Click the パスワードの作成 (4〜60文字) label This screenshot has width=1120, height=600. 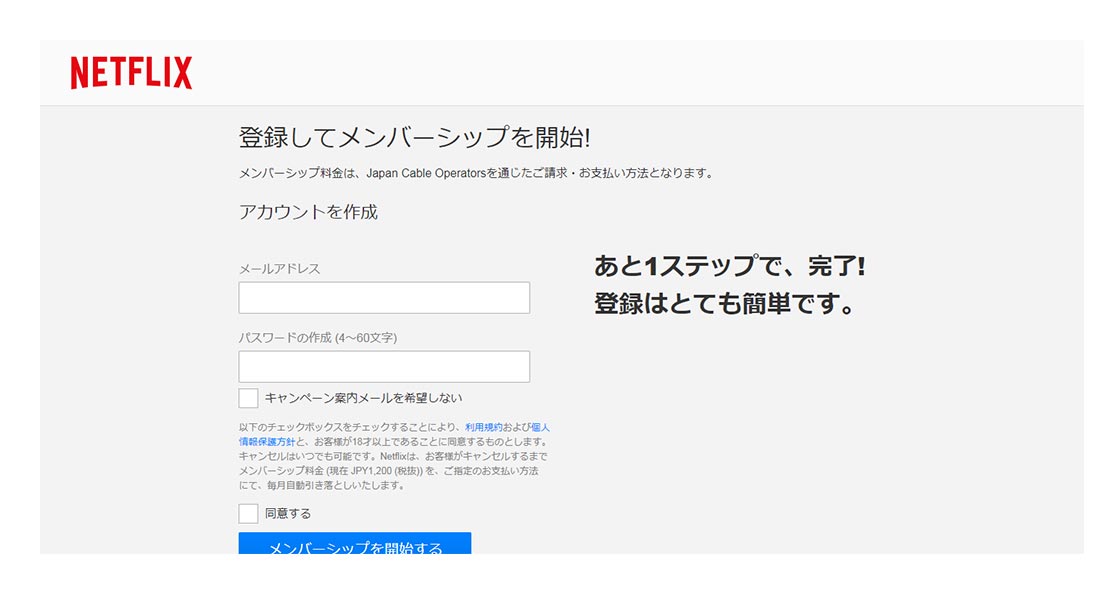click(x=318, y=338)
